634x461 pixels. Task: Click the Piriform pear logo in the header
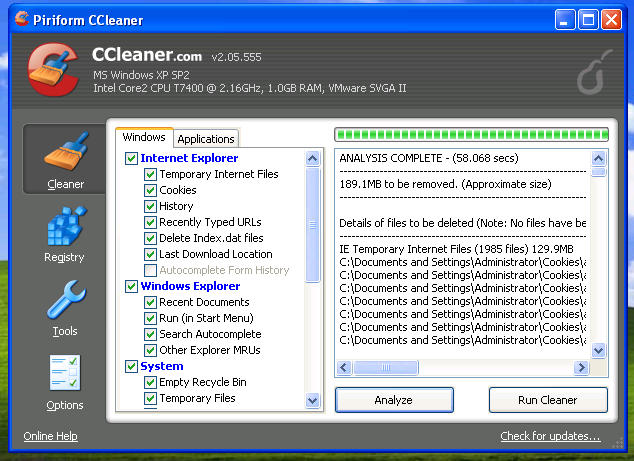[x=594, y=72]
